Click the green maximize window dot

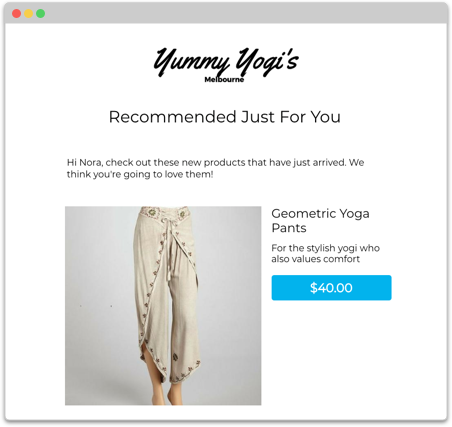point(40,13)
